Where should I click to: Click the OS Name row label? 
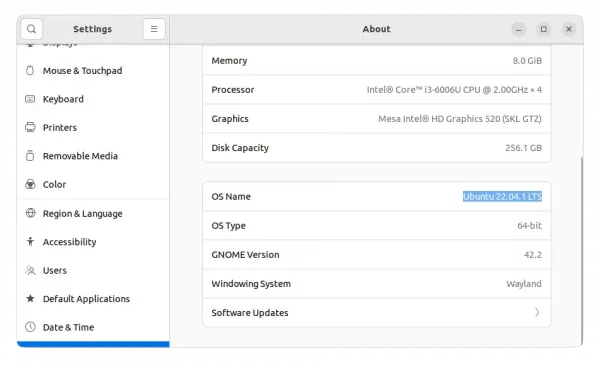click(231, 196)
